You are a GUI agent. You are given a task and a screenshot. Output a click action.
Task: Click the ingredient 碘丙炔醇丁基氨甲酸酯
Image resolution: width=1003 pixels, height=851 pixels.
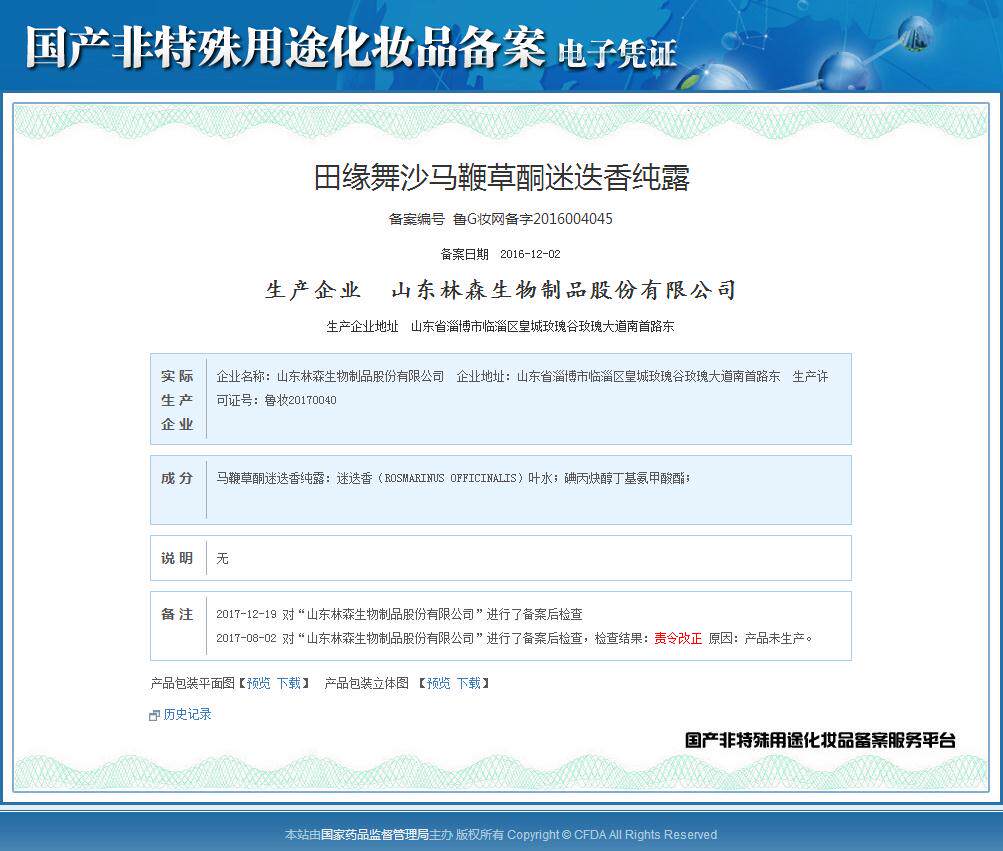625,478
